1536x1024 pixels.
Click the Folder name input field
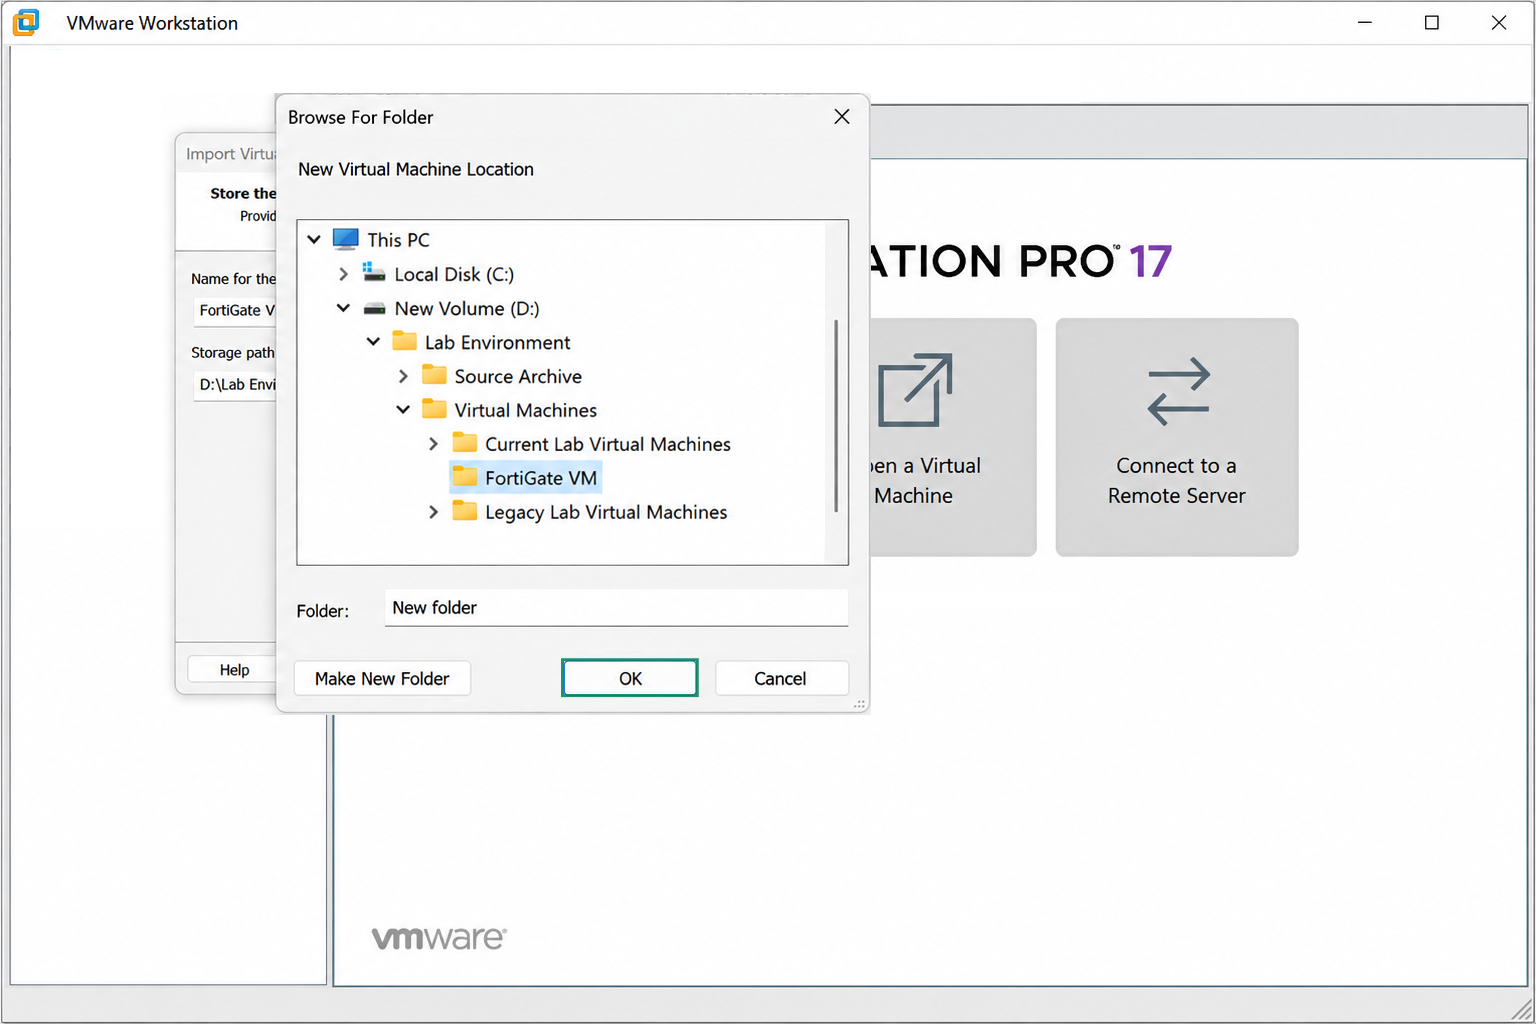pyautogui.click(x=616, y=608)
